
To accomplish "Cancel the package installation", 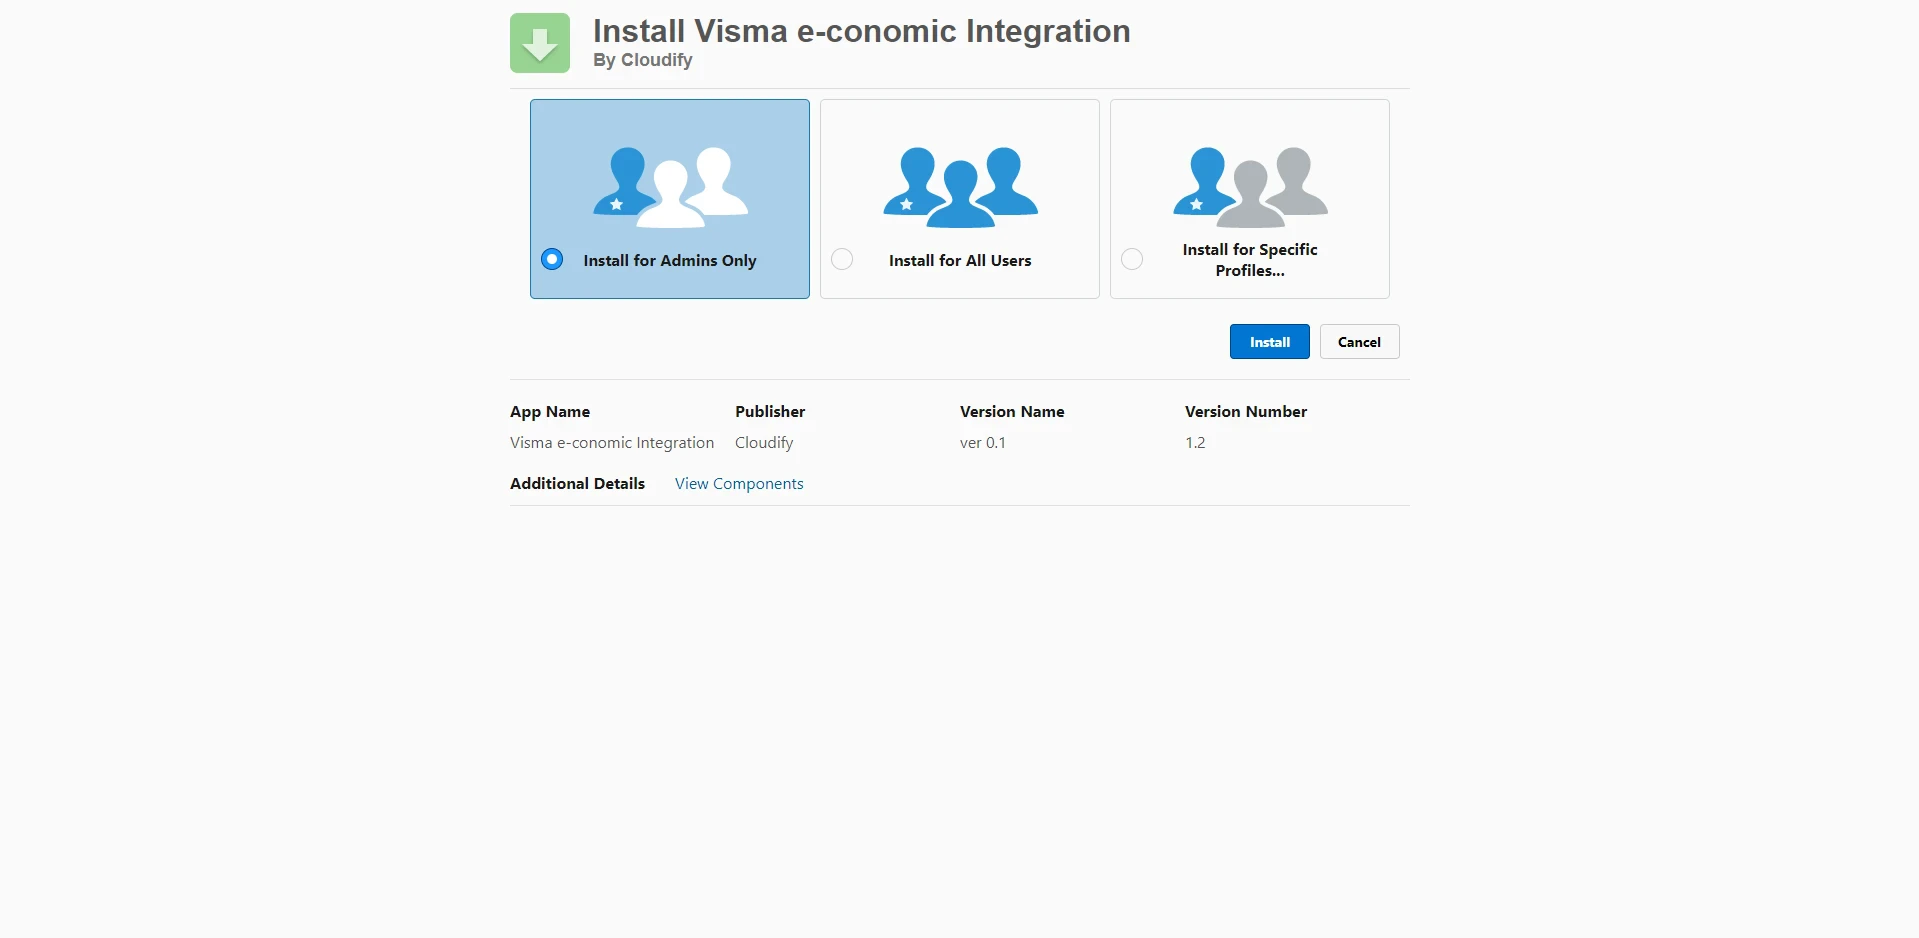I will 1359,342.
